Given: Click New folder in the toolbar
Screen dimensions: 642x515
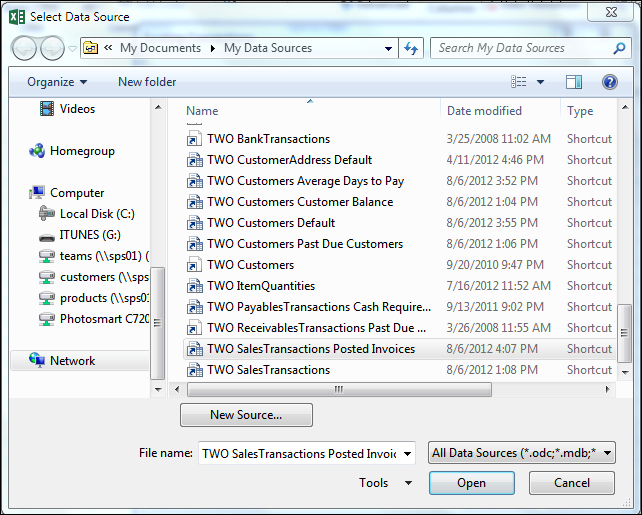Looking at the screenshot, I should click(x=147, y=82).
